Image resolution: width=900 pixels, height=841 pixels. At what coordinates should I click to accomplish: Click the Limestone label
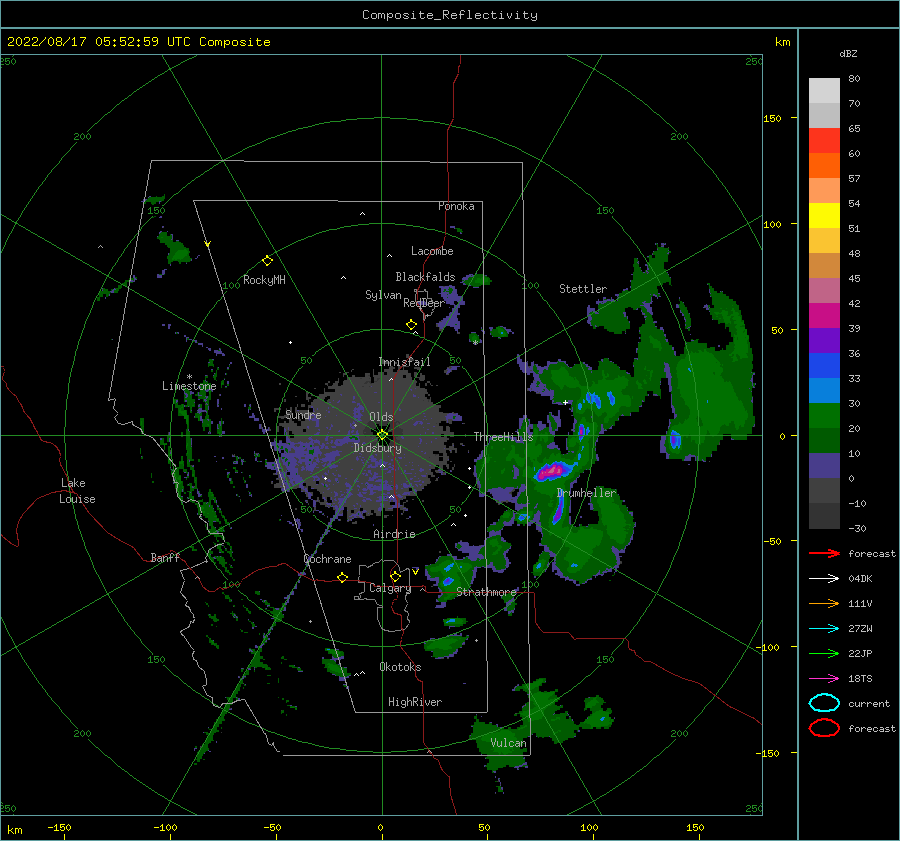click(189, 386)
